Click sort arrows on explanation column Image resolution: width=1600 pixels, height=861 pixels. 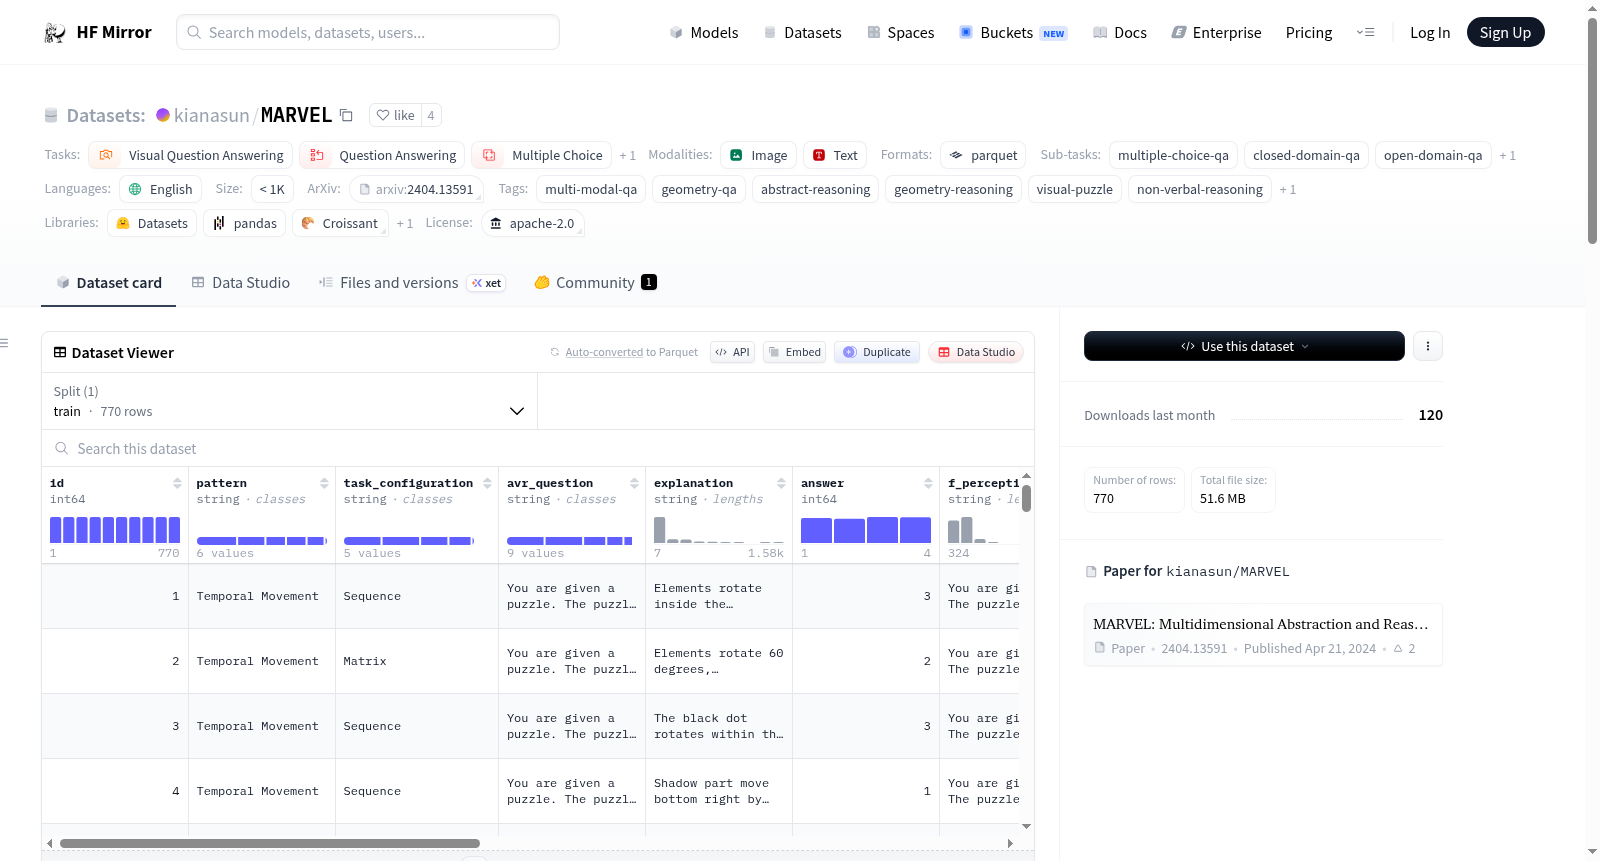tap(781, 483)
